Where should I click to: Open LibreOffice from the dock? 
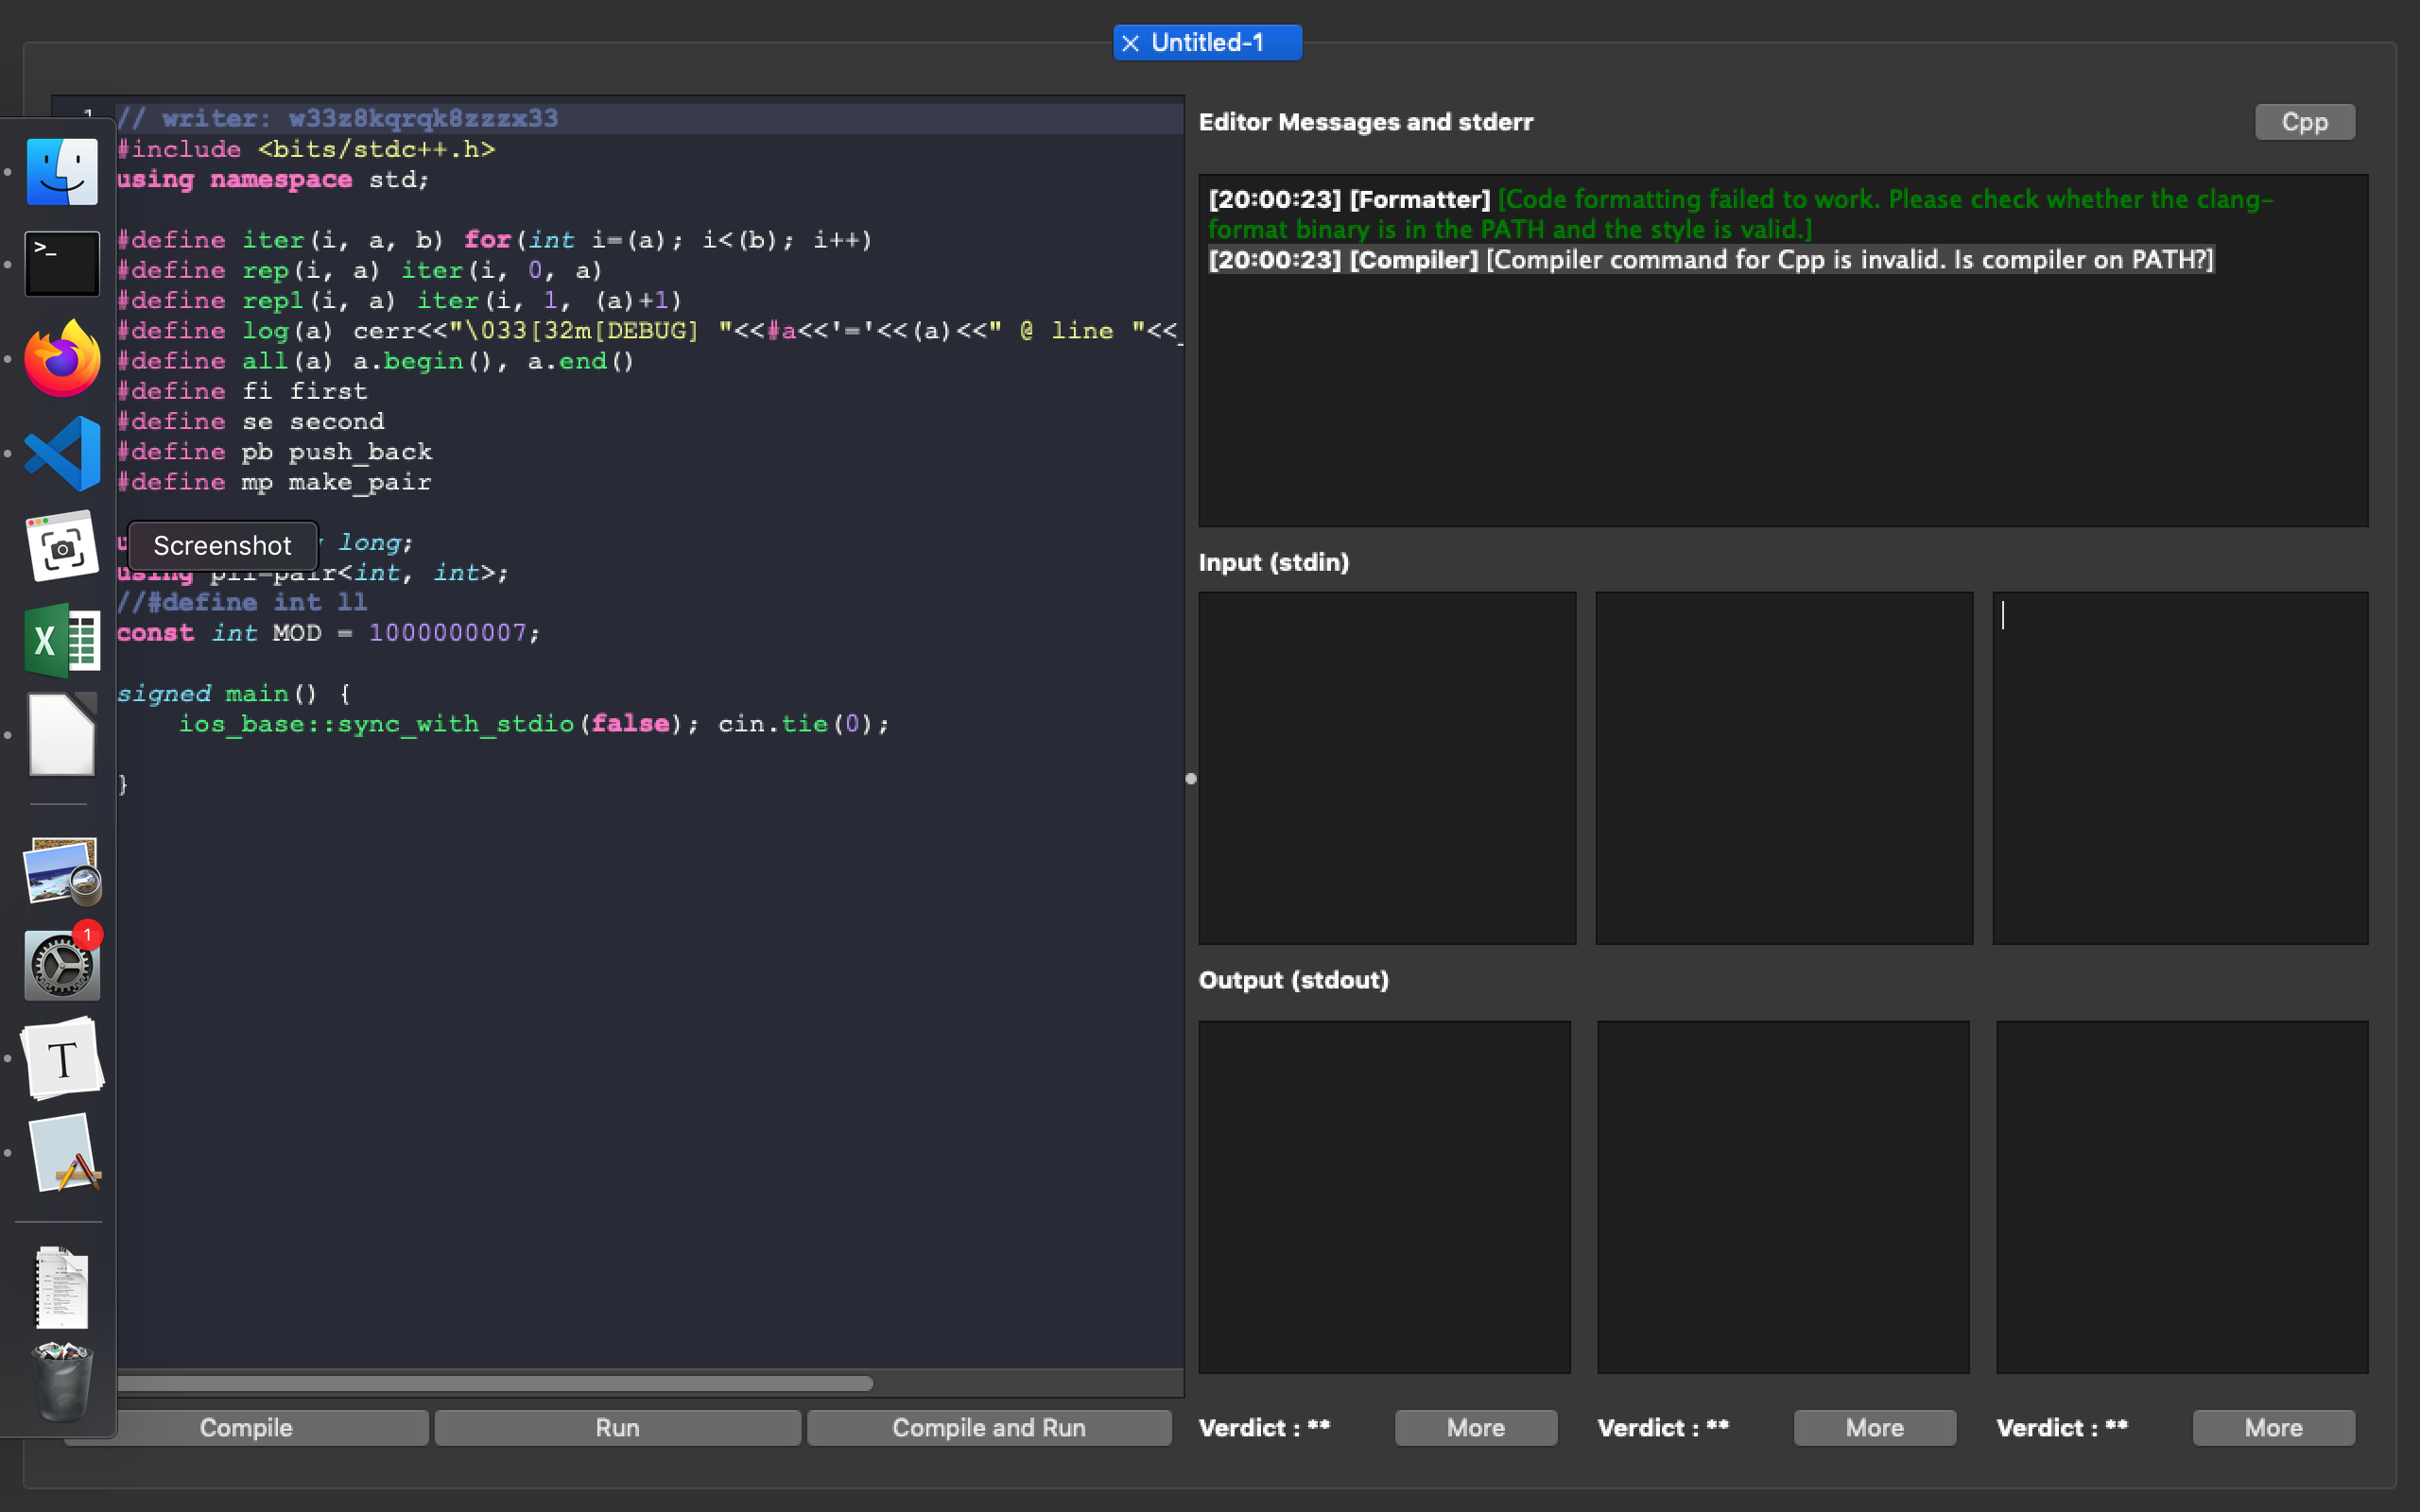click(62, 735)
